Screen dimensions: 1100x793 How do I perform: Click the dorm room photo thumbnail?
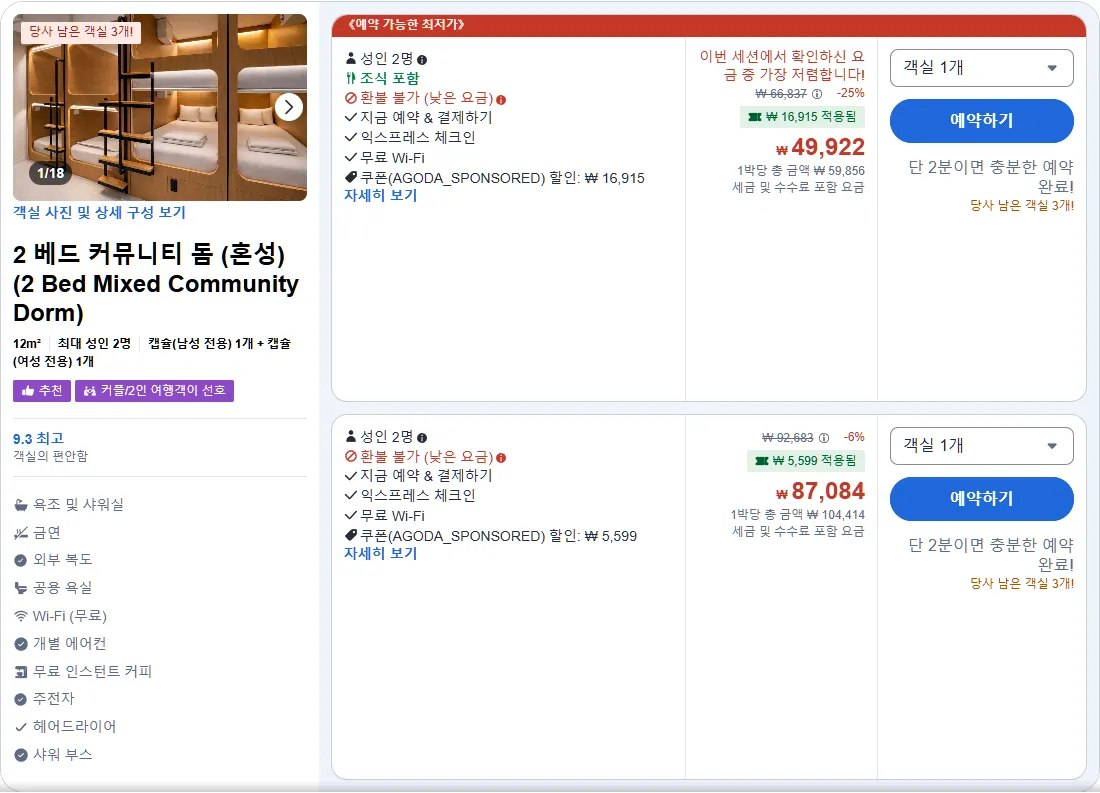coord(160,107)
